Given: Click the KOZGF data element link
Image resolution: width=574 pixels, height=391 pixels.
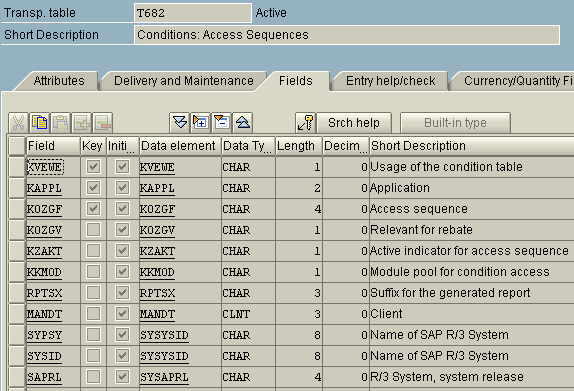Looking at the screenshot, I should point(157,209).
